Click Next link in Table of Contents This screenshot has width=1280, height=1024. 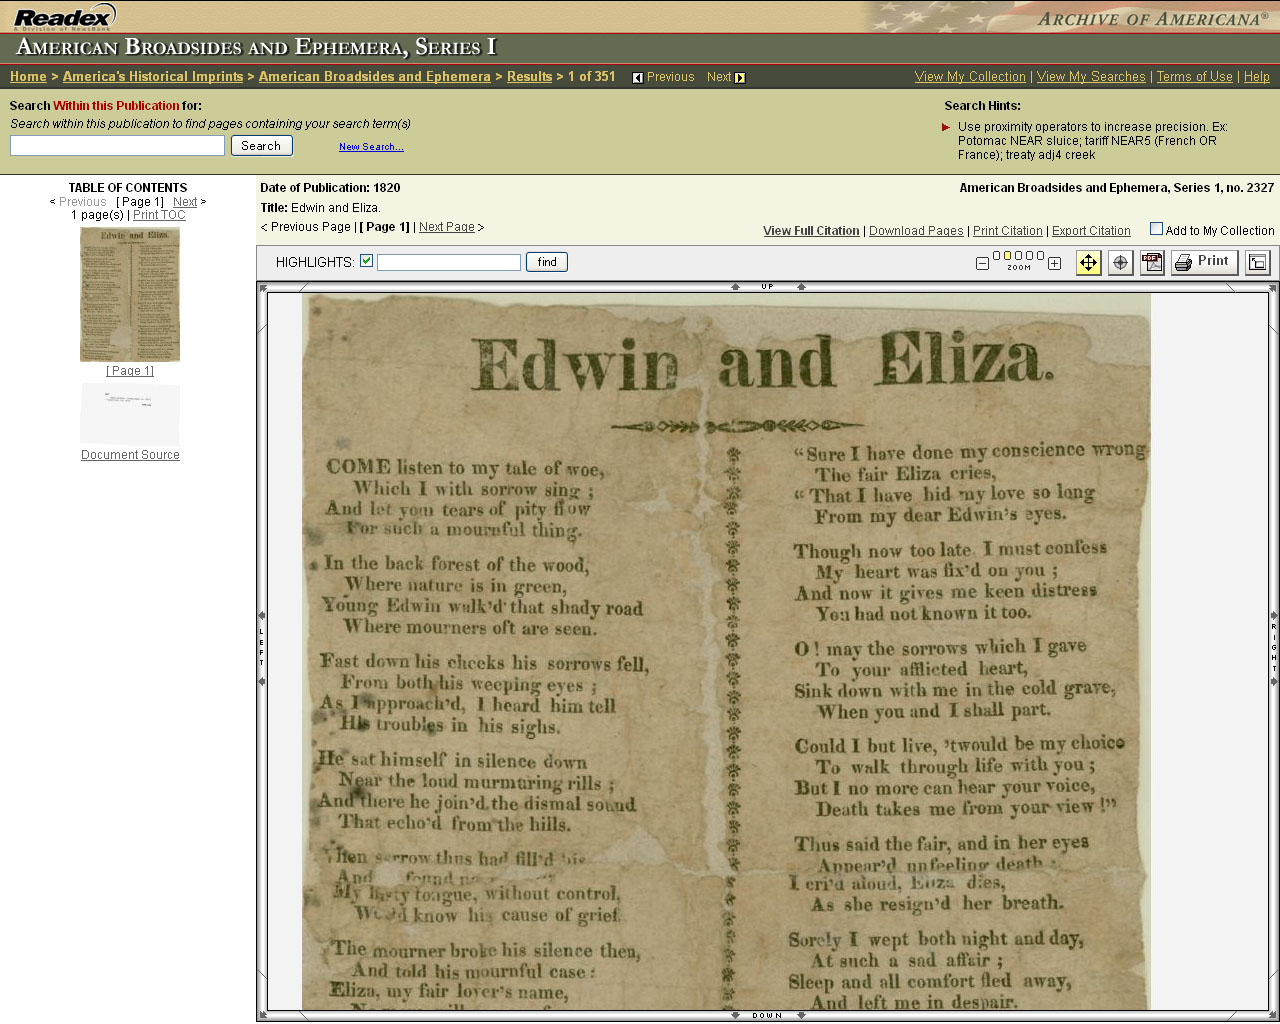pyautogui.click(x=185, y=202)
